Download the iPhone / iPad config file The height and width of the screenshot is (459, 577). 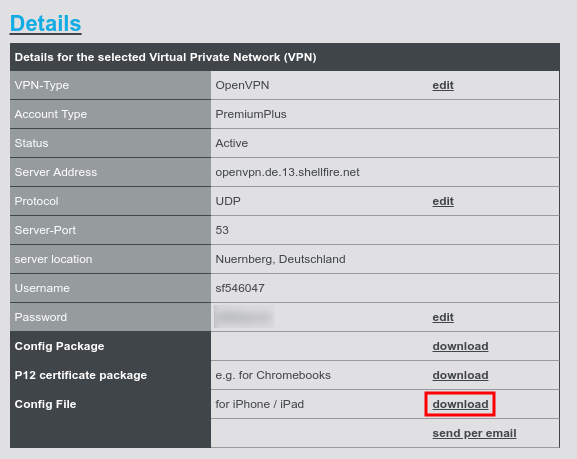point(460,404)
